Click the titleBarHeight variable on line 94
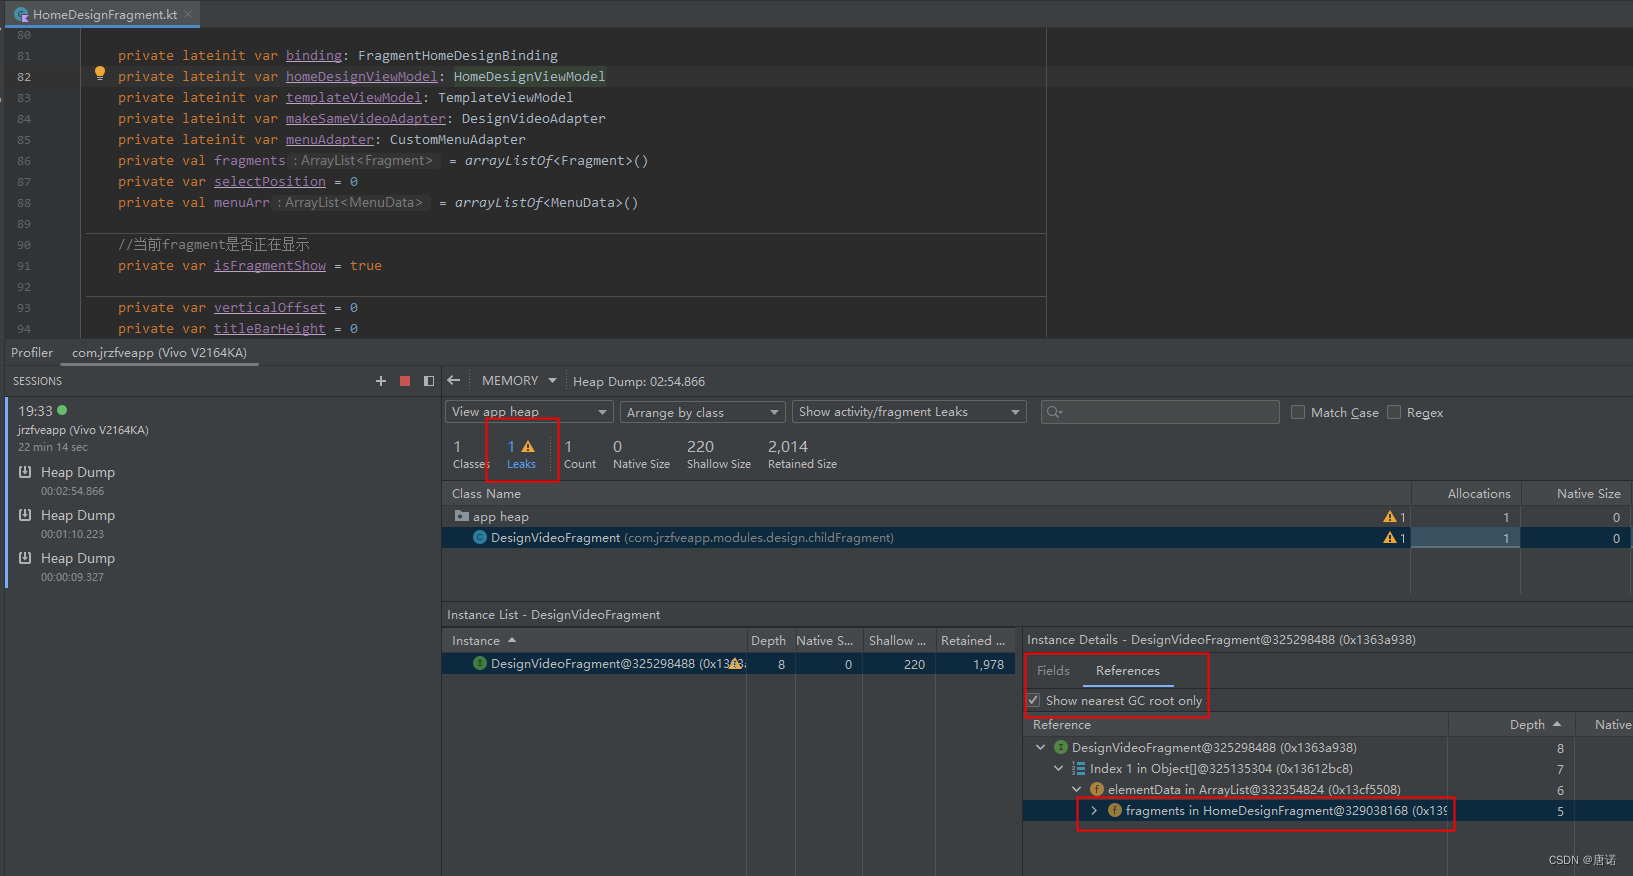This screenshot has width=1633, height=876. click(269, 328)
